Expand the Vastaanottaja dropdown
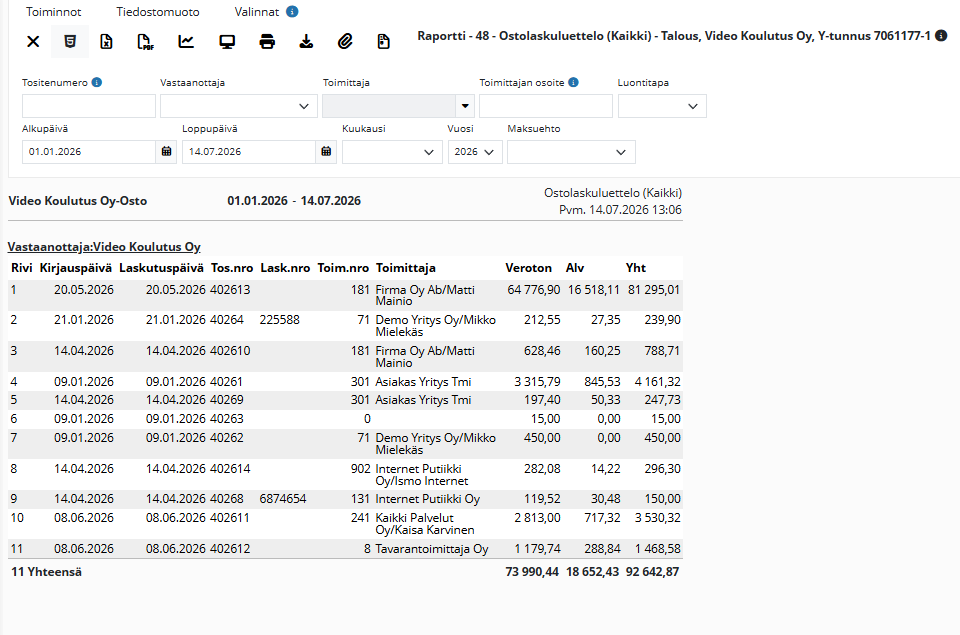Screen dimensions: 960x635 coord(239,106)
